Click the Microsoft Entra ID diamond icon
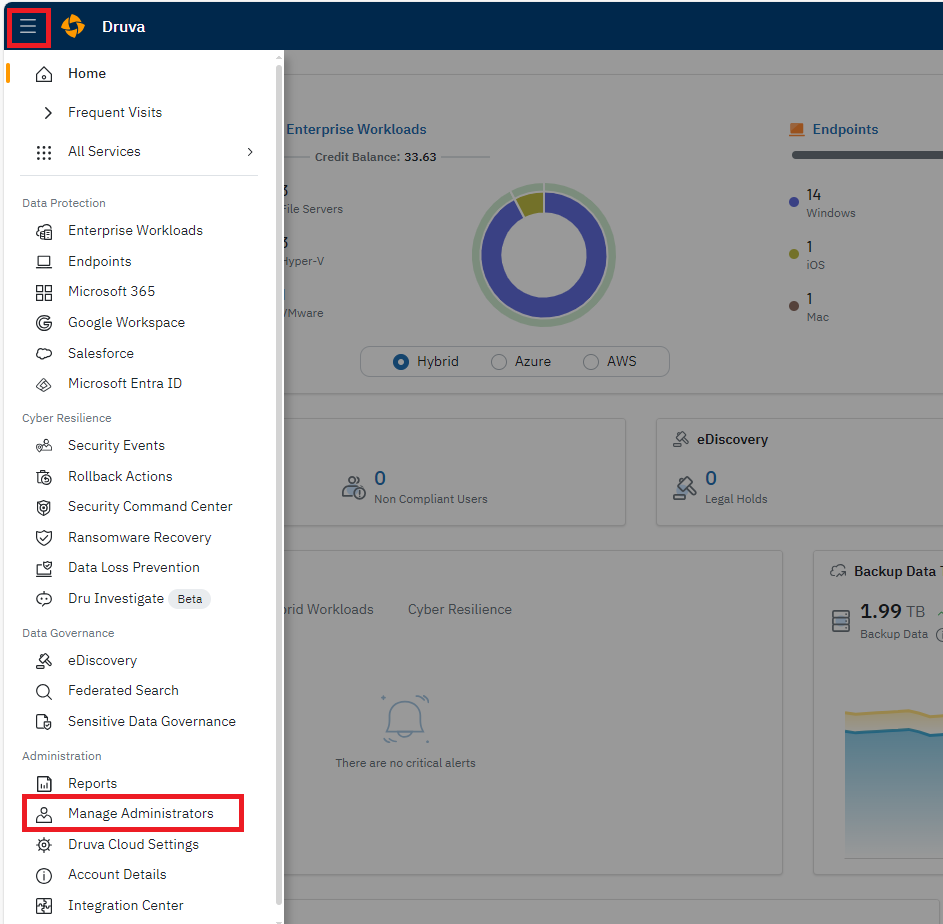The image size is (943, 924). pyautogui.click(x=44, y=384)
